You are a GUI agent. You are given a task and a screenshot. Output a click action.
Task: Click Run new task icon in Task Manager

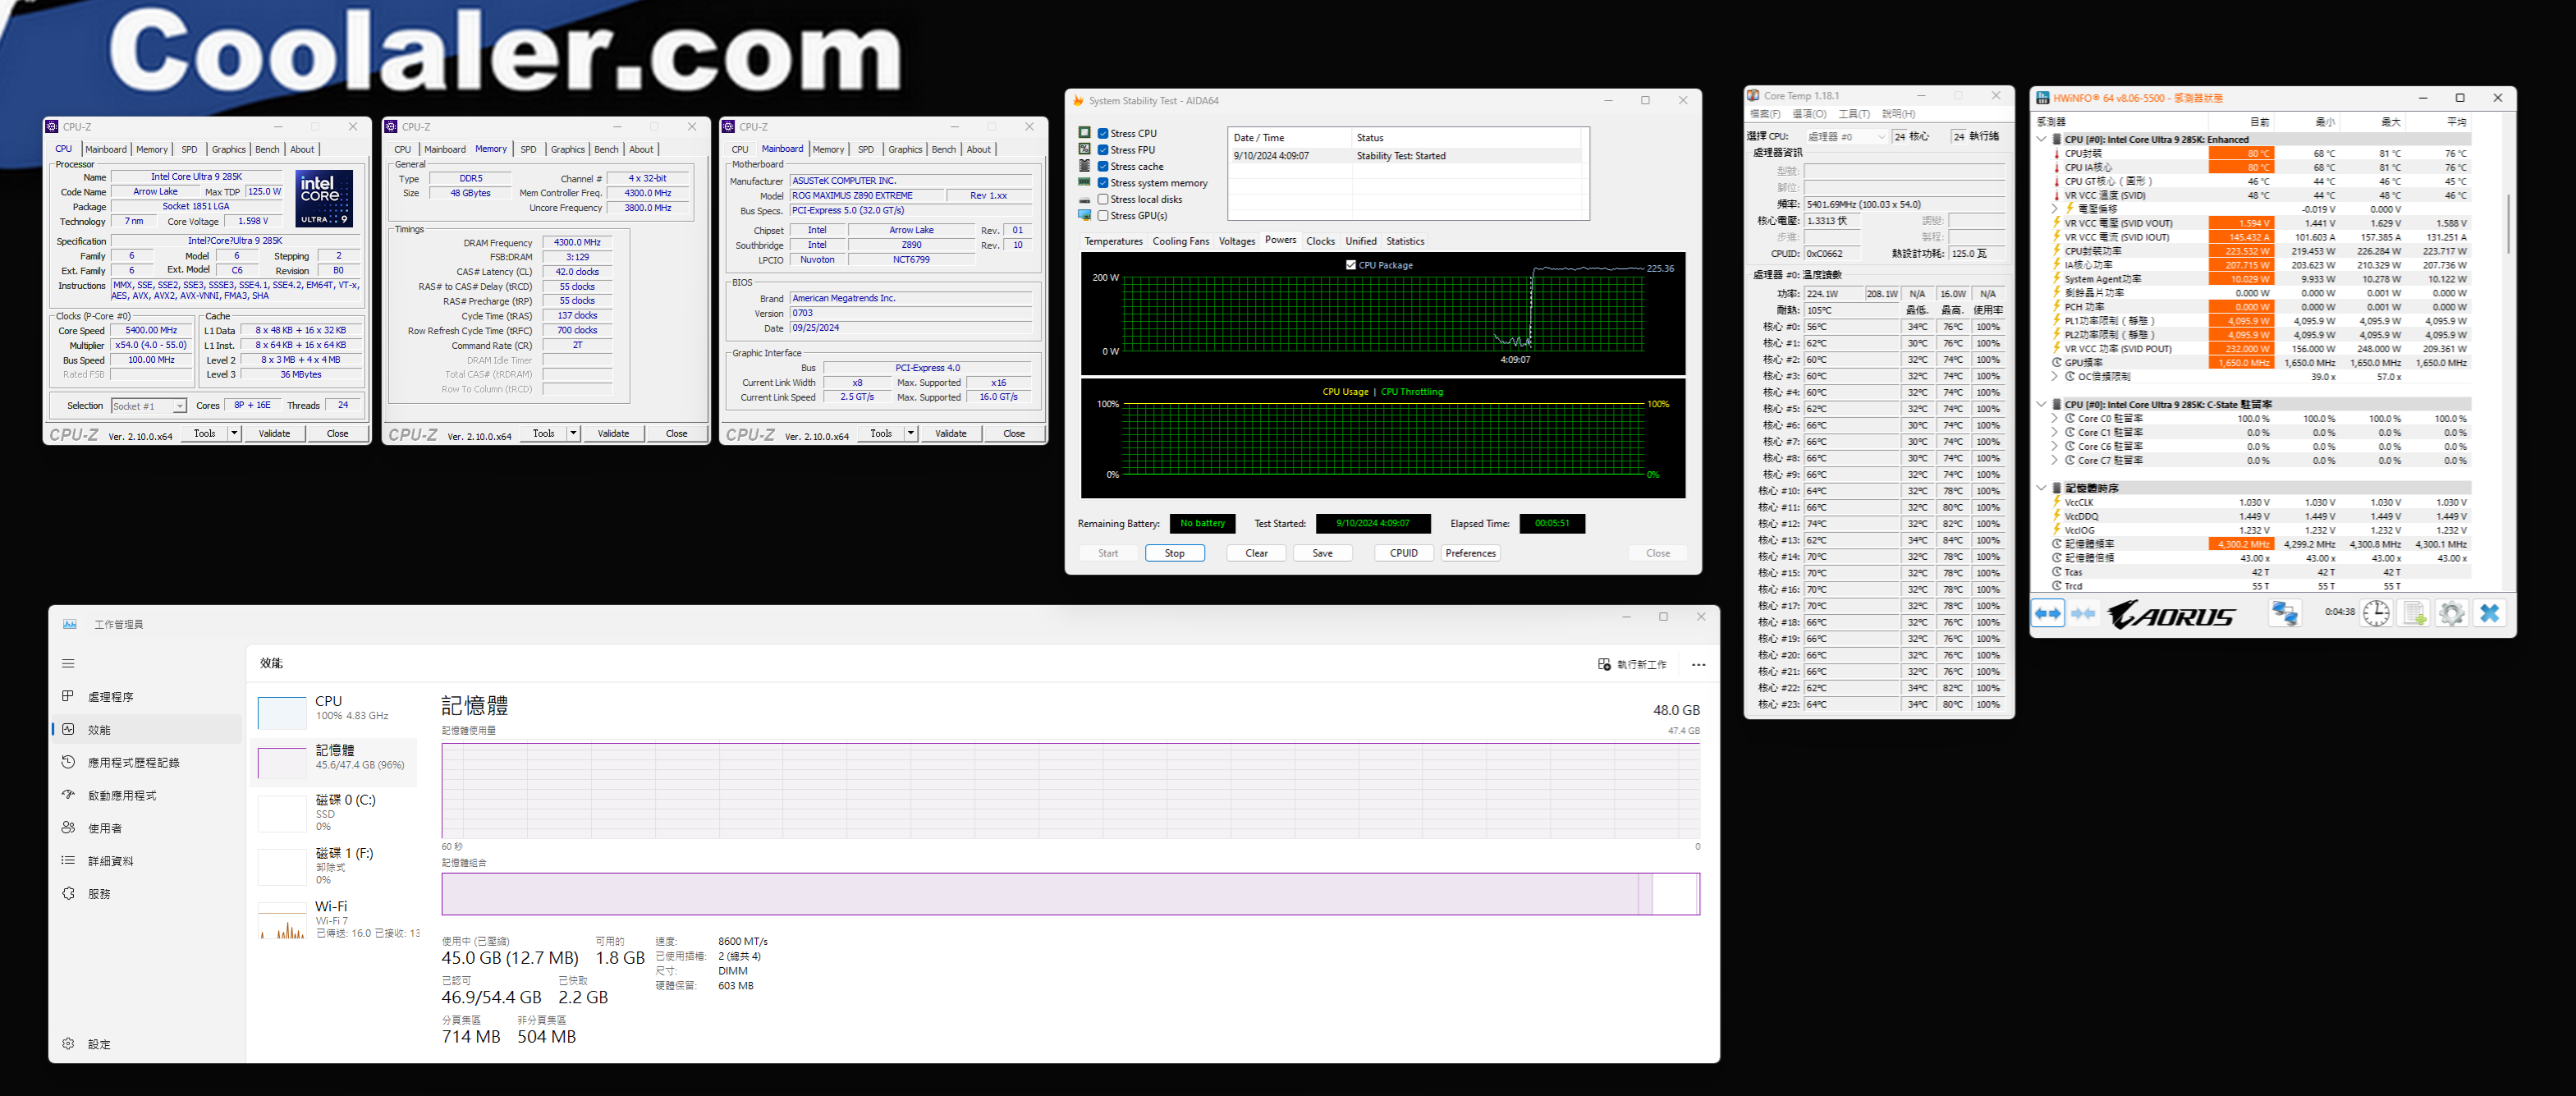click(x=1604, y=664)
